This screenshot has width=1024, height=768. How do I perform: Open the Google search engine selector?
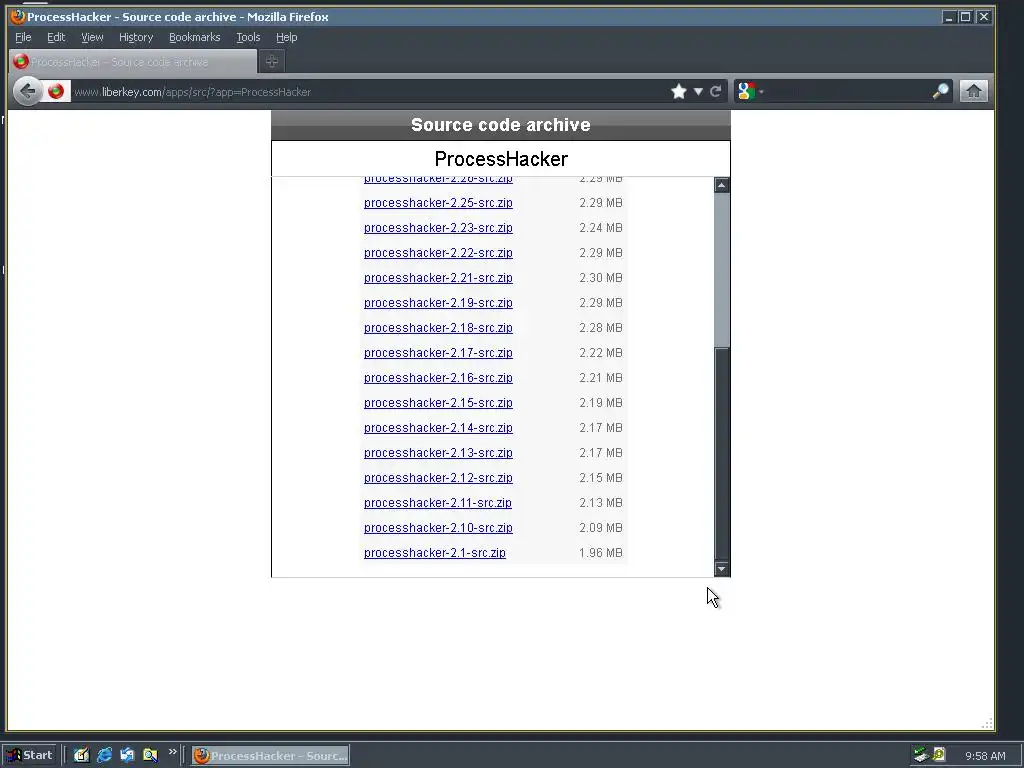tap(750, 91)
